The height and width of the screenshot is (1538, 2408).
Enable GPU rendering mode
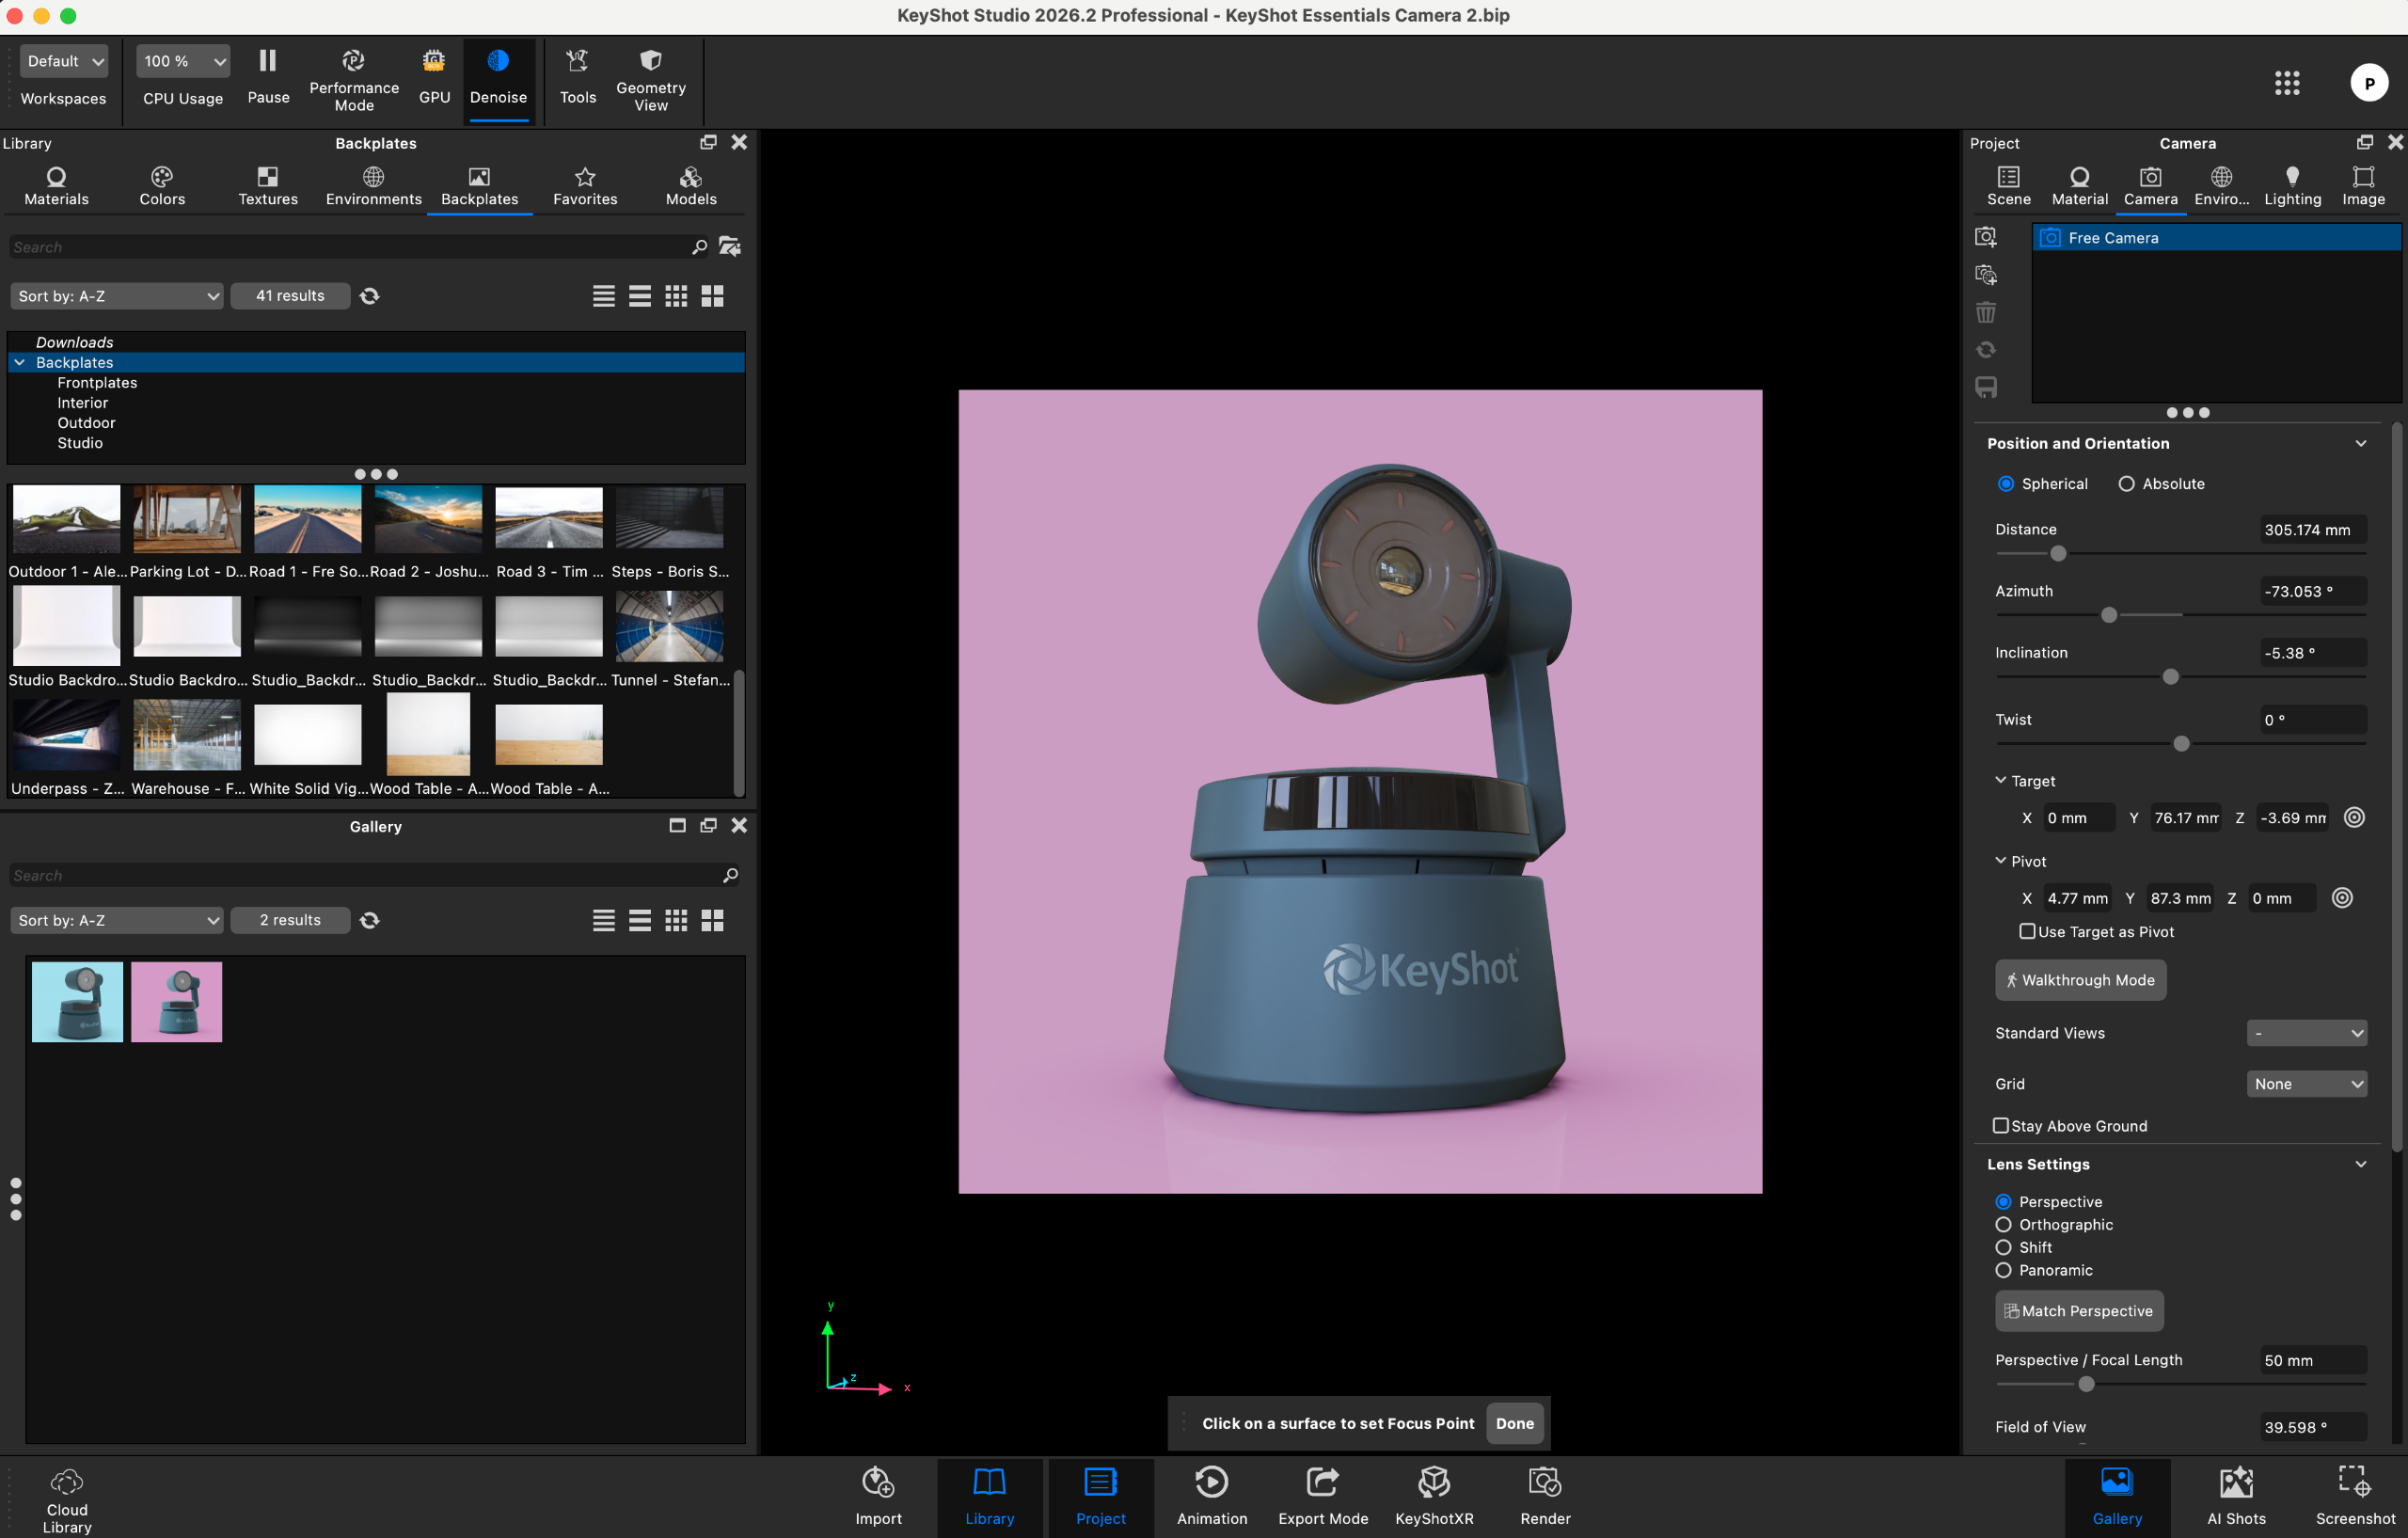434,77
